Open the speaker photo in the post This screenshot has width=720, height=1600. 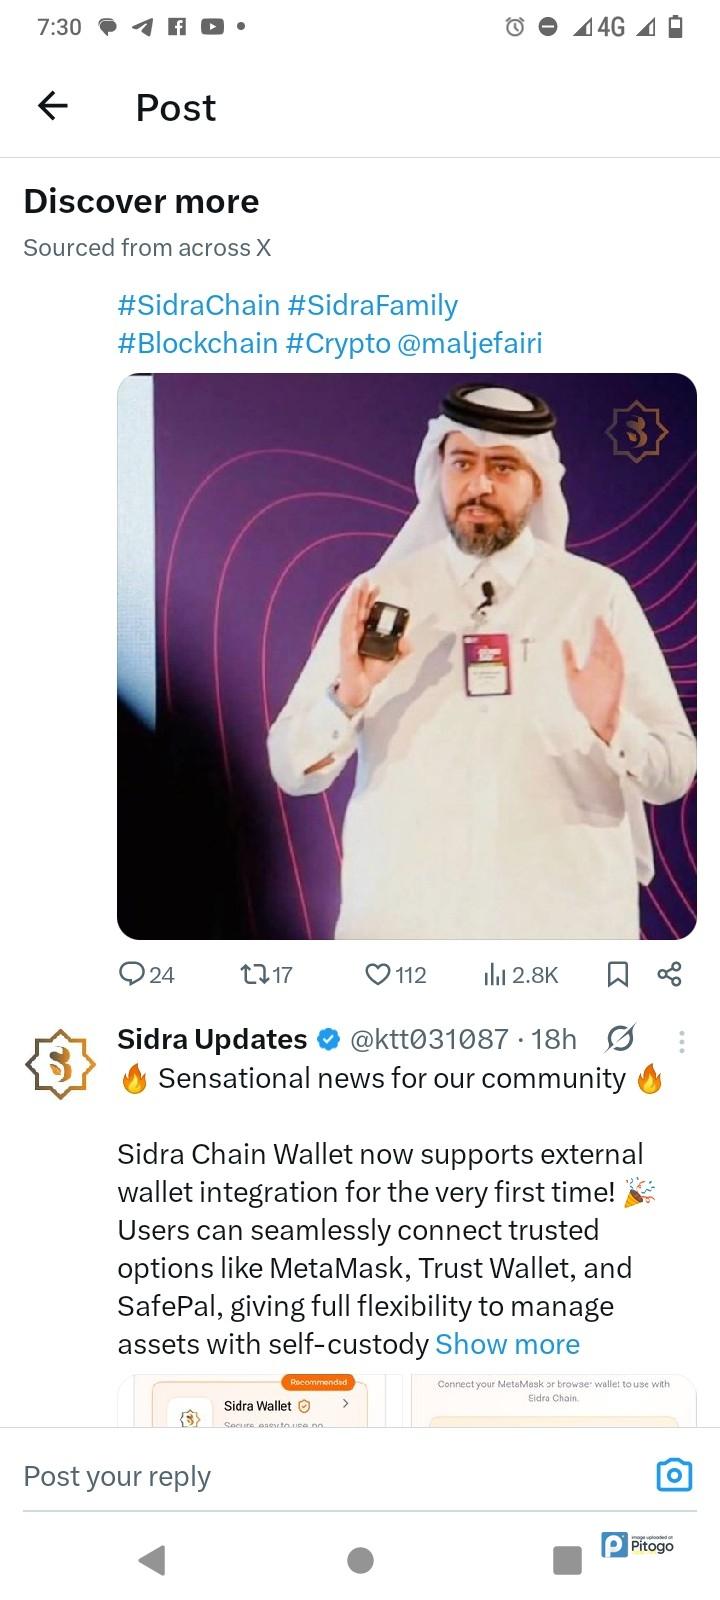tap(407, 656)
